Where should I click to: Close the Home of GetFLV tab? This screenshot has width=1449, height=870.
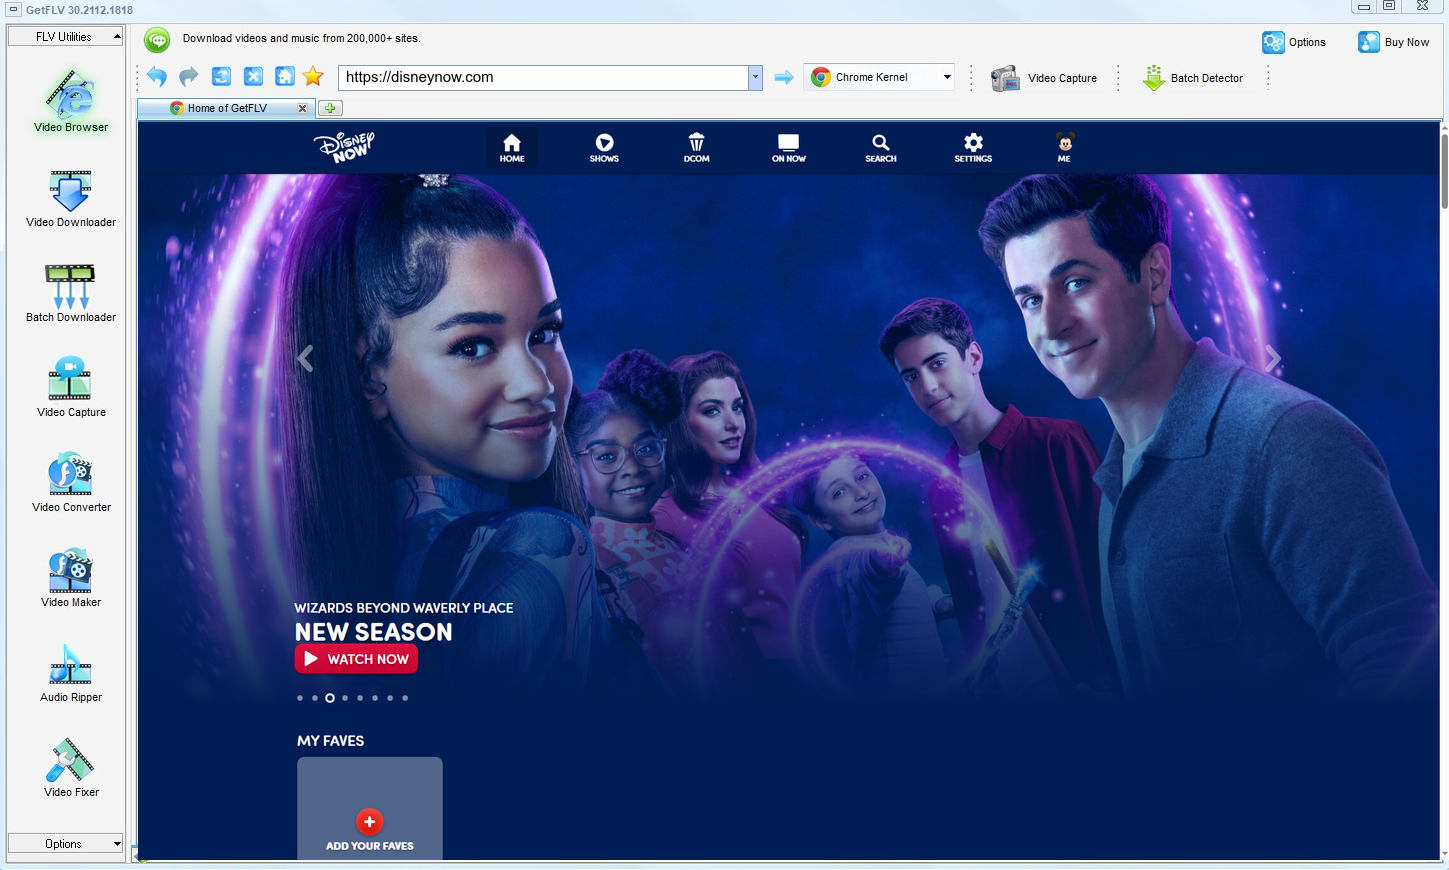point(302,108)
